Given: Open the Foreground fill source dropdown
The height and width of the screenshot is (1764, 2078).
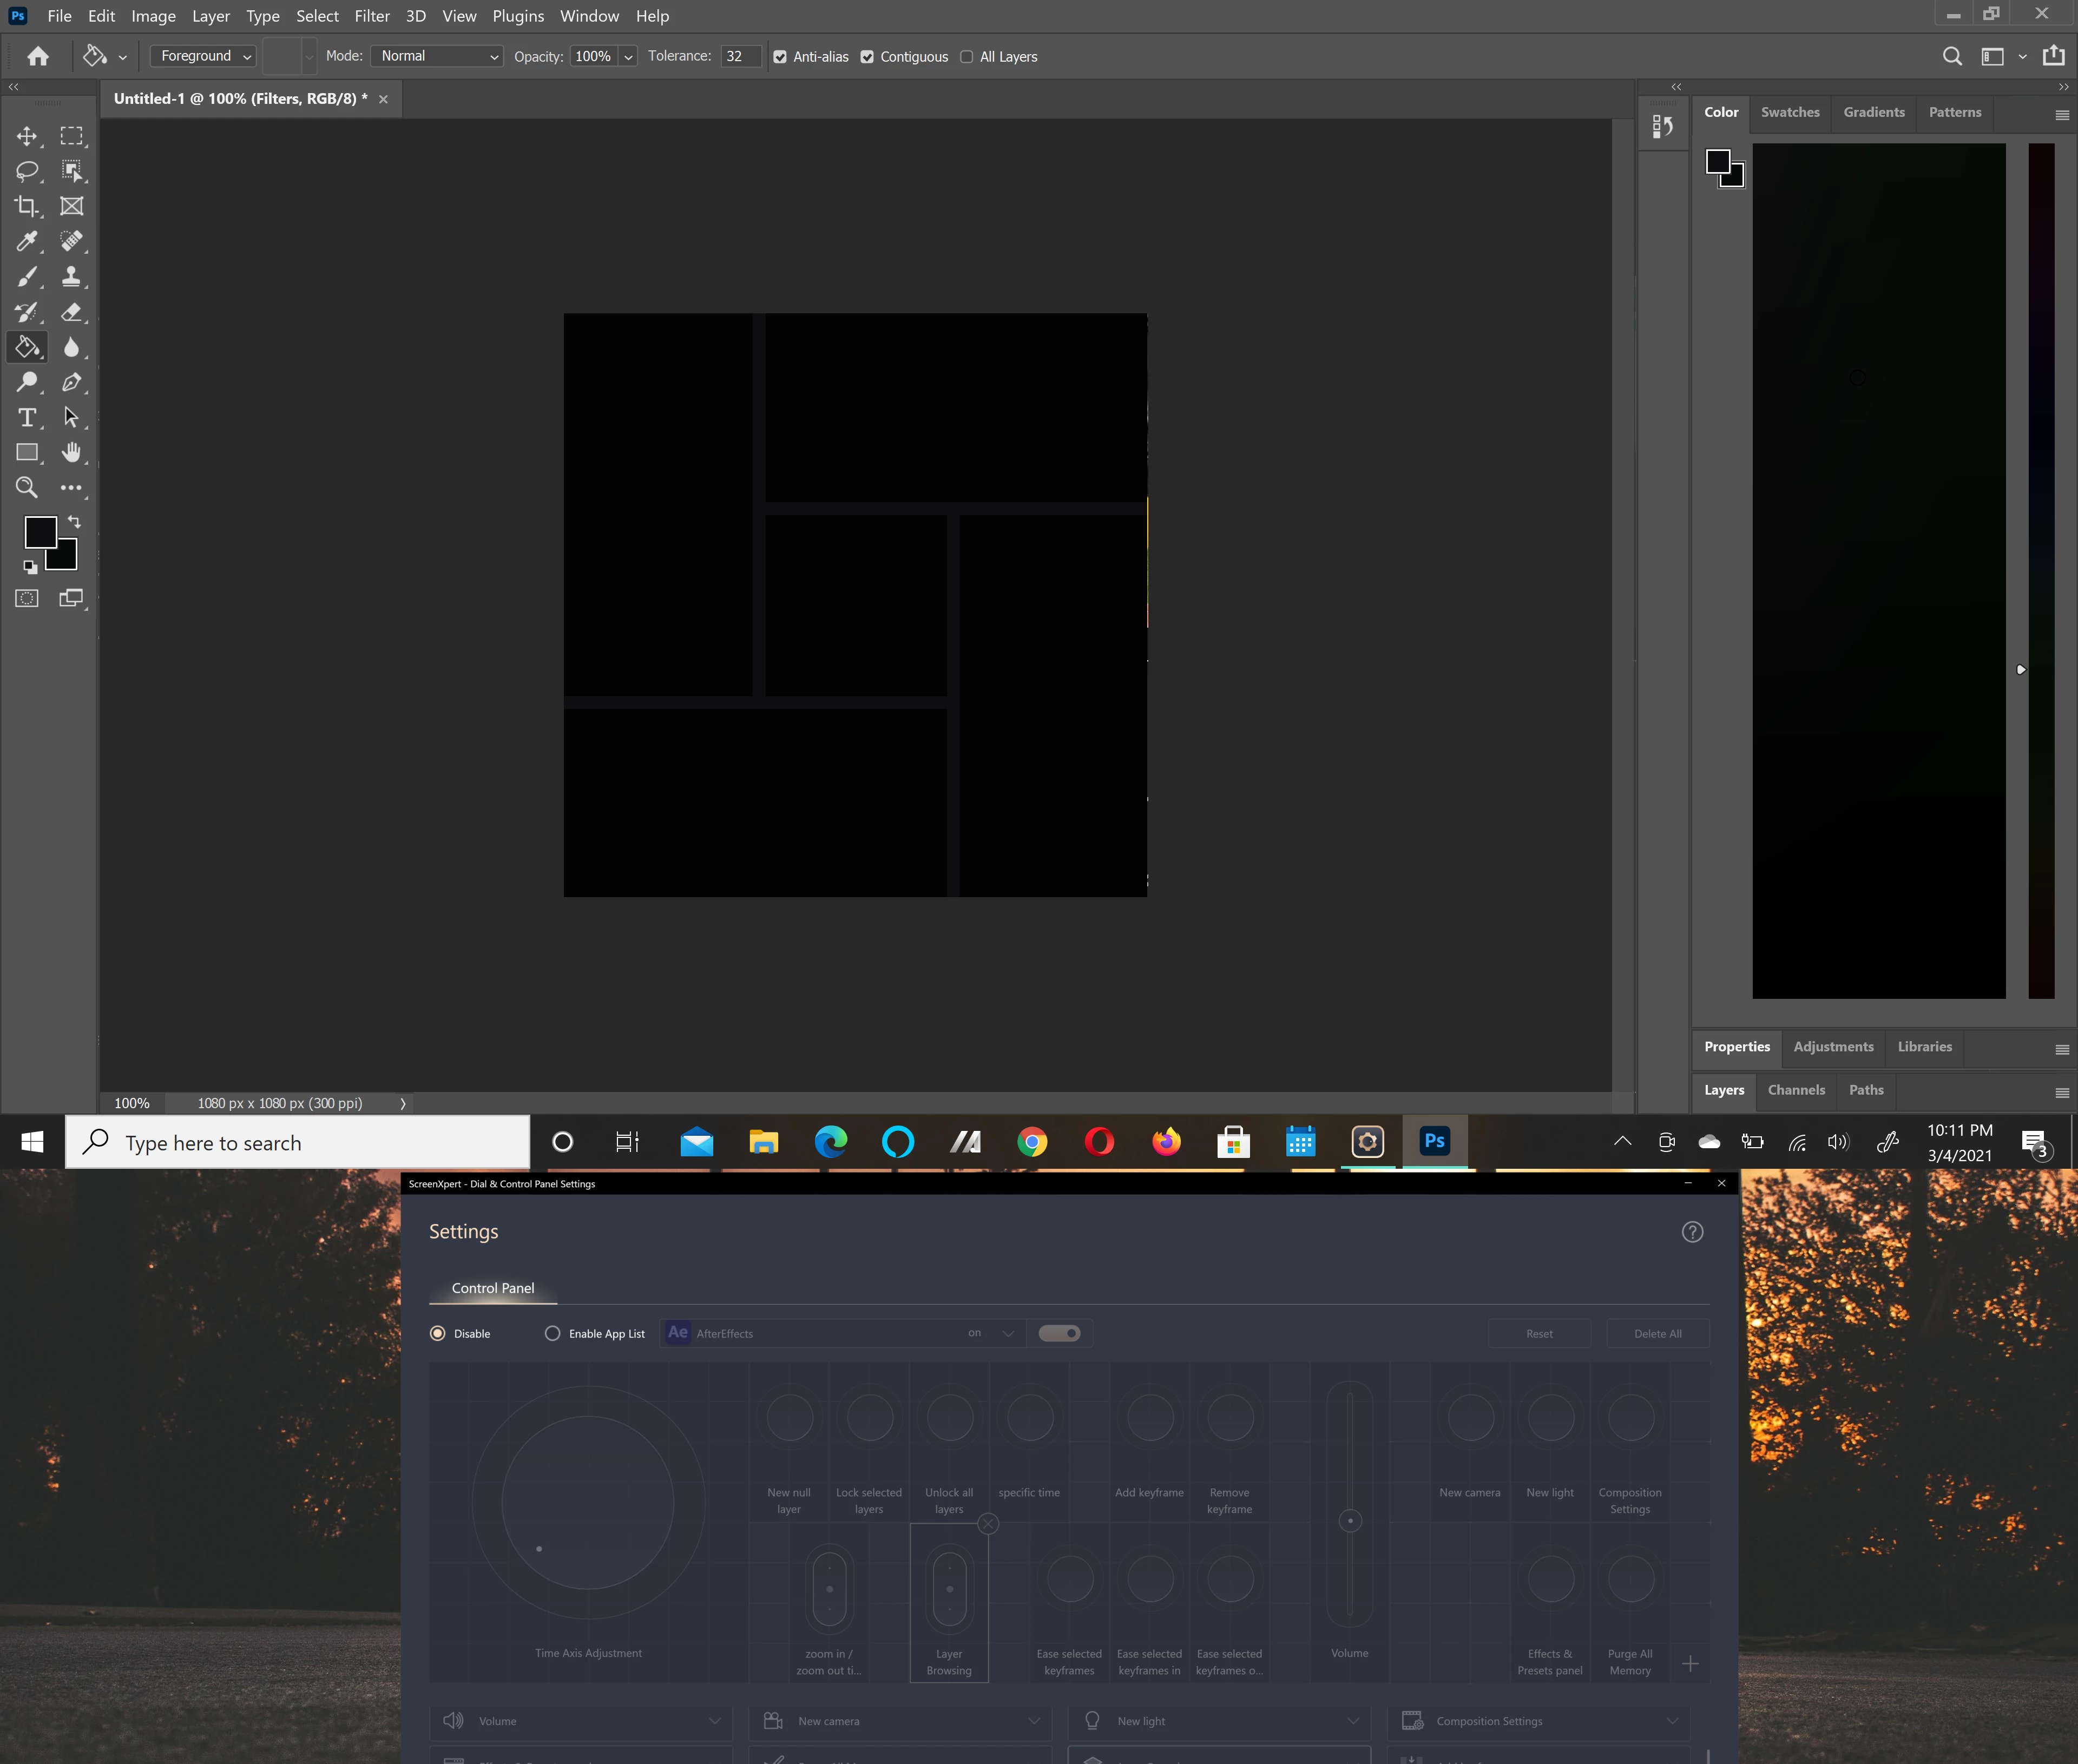Looking at the screenshot, I should (204, 56).
